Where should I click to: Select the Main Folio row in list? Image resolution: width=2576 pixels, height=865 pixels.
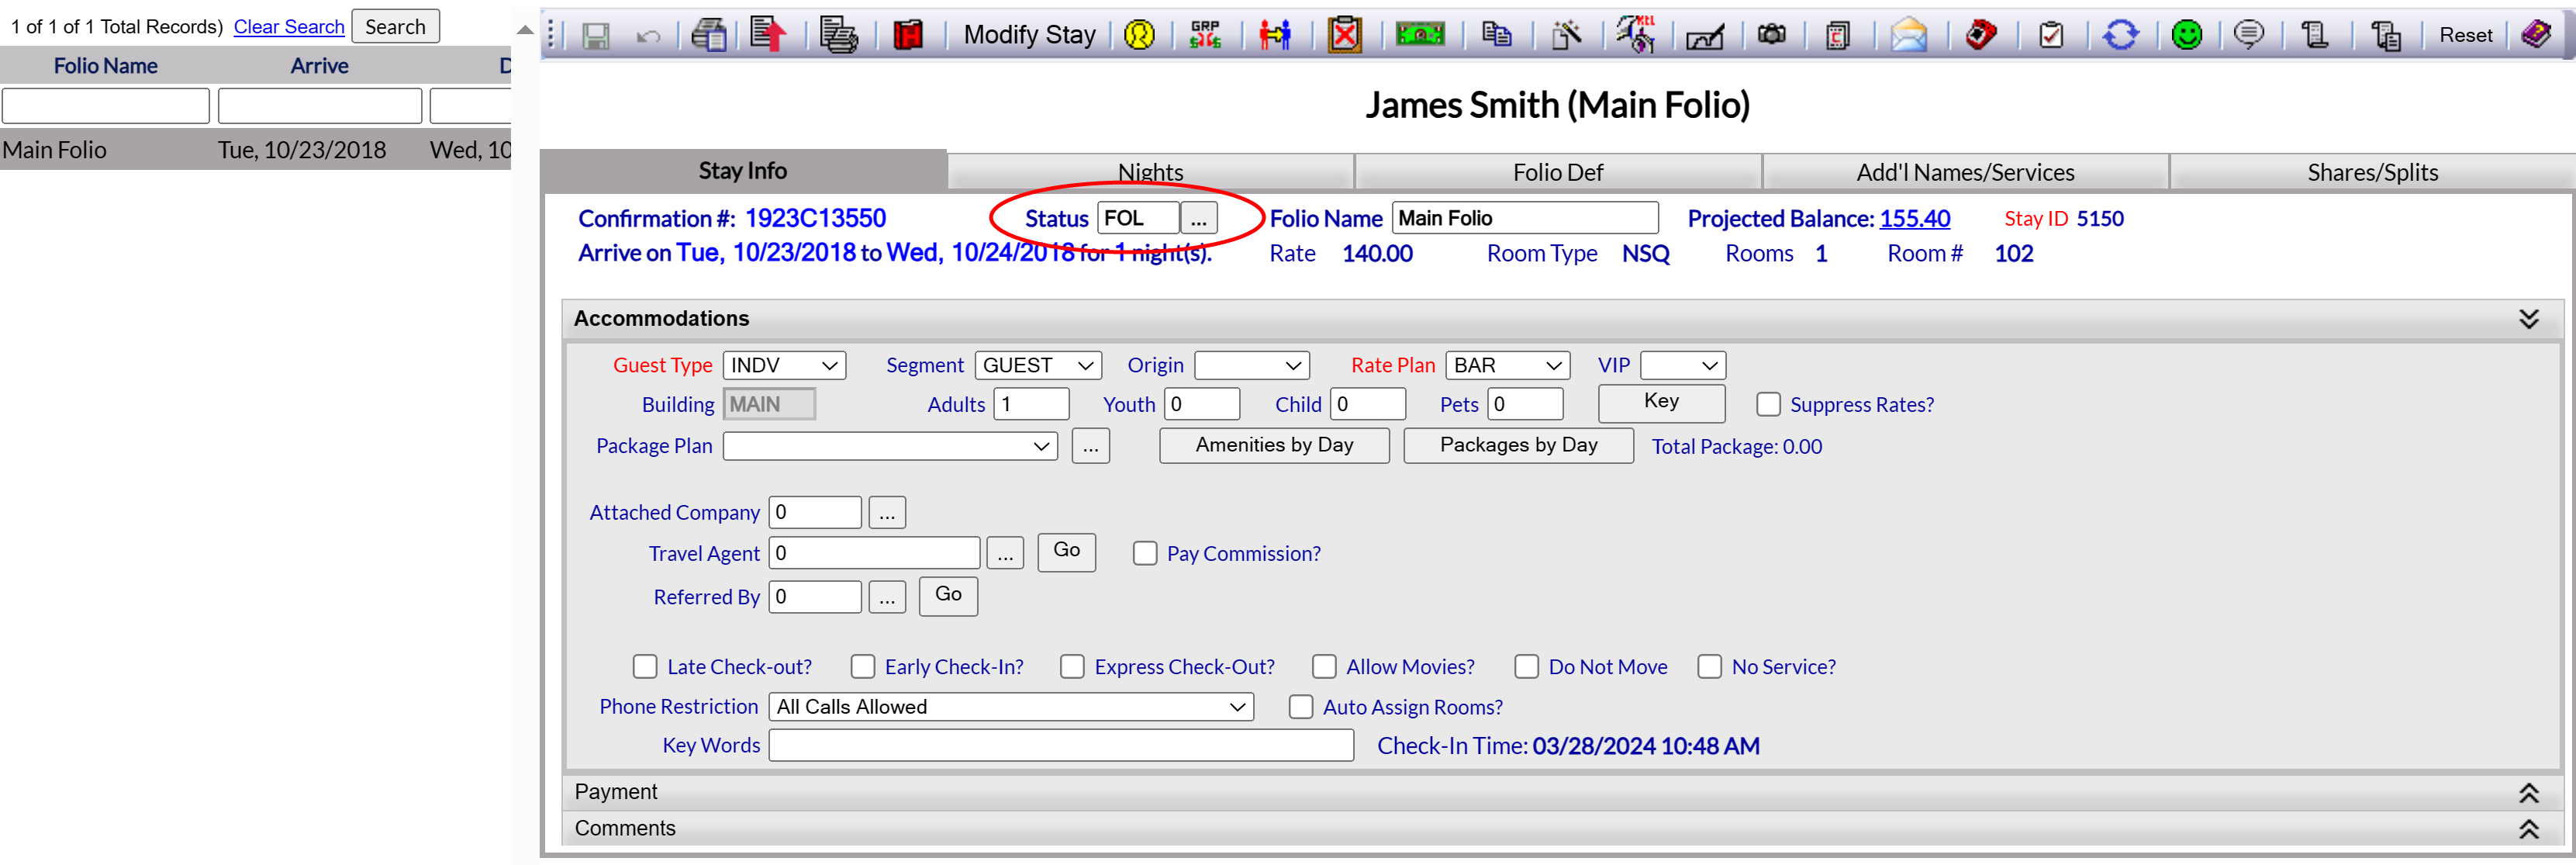pos(256,150)
